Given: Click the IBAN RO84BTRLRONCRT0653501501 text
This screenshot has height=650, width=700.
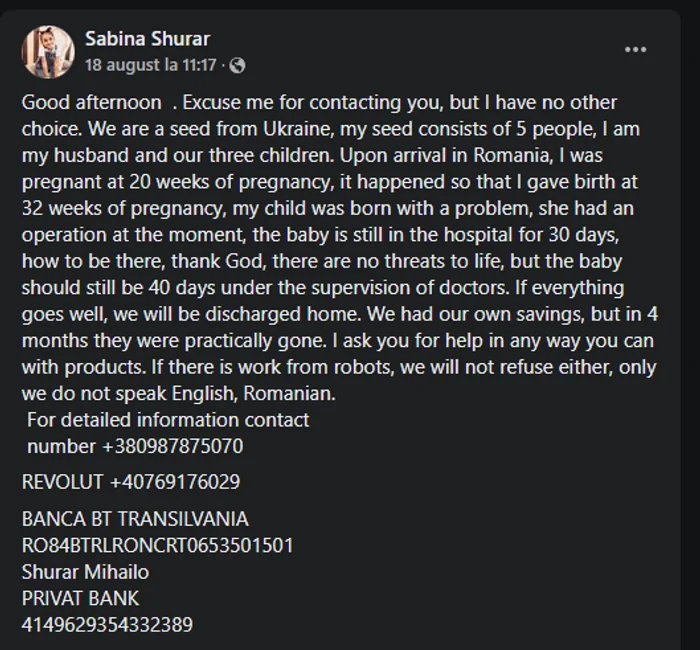Looking at the screenshot, I should [157, 546].
